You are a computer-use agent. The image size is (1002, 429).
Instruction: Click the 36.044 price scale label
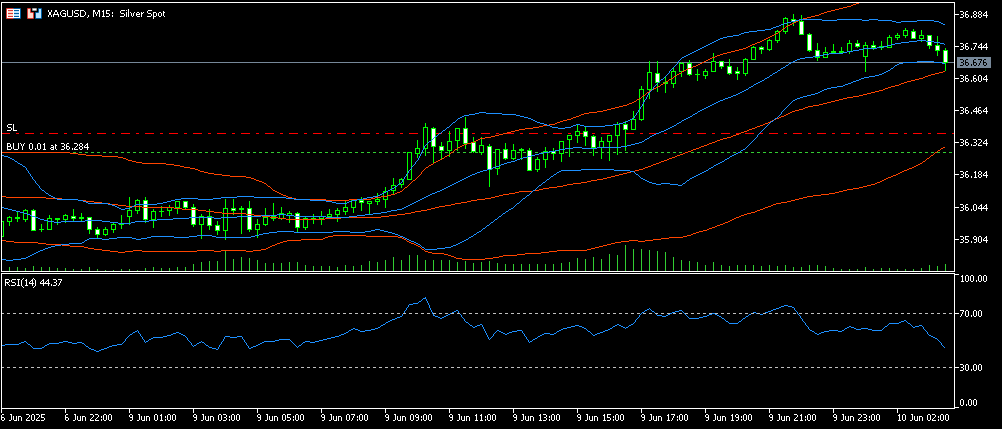coord(974,208)
